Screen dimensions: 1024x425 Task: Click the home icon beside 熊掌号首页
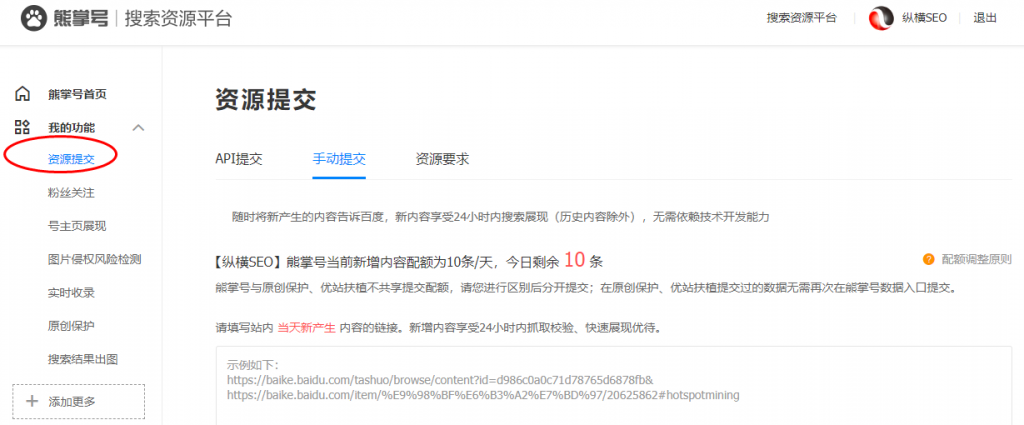(23, 94)
